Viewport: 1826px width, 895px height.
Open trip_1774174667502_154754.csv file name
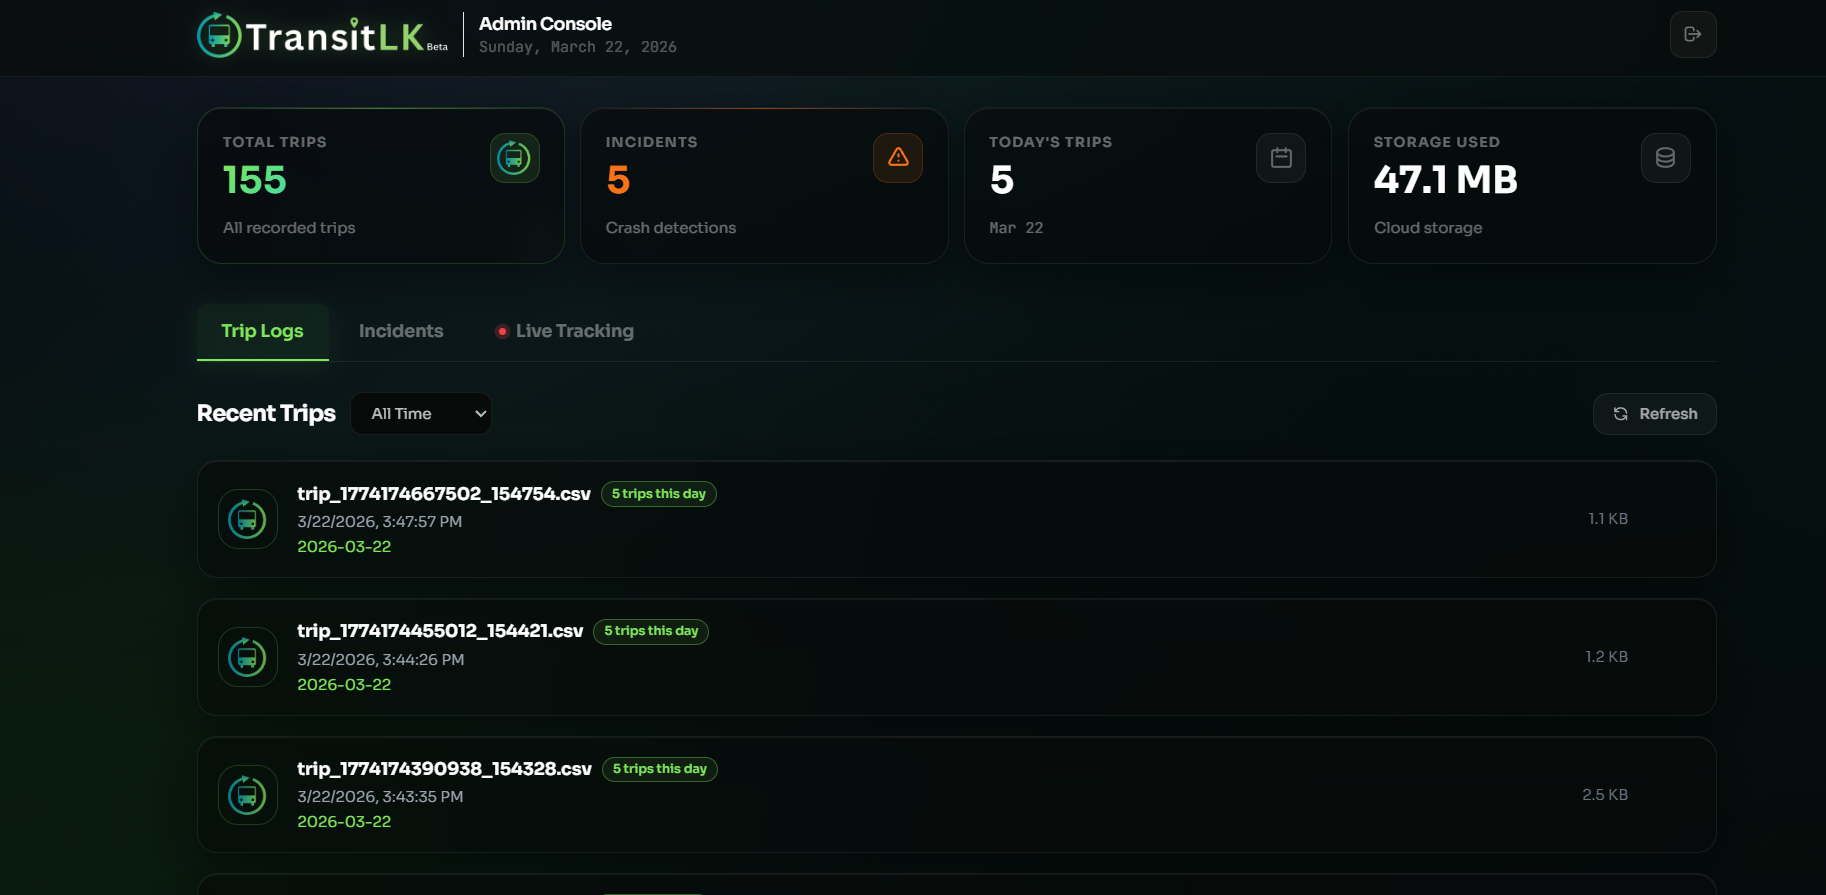tap(443, 494)
